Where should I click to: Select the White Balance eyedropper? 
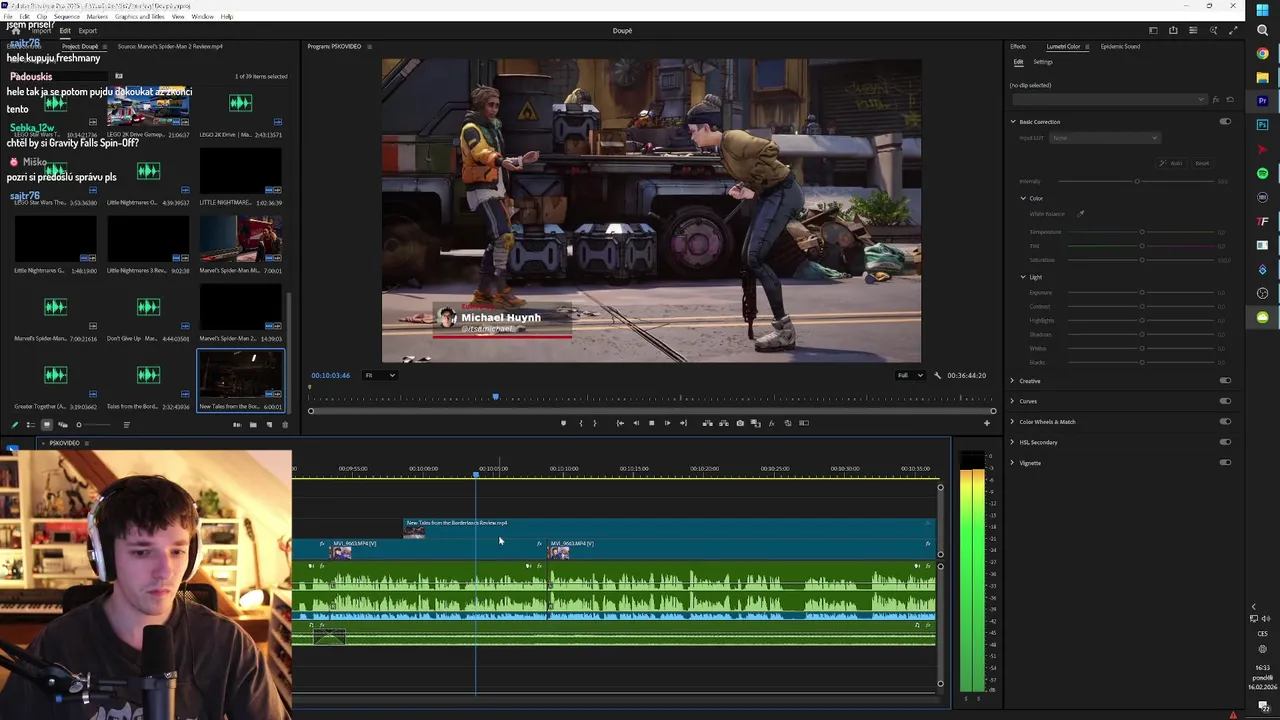1081,213
